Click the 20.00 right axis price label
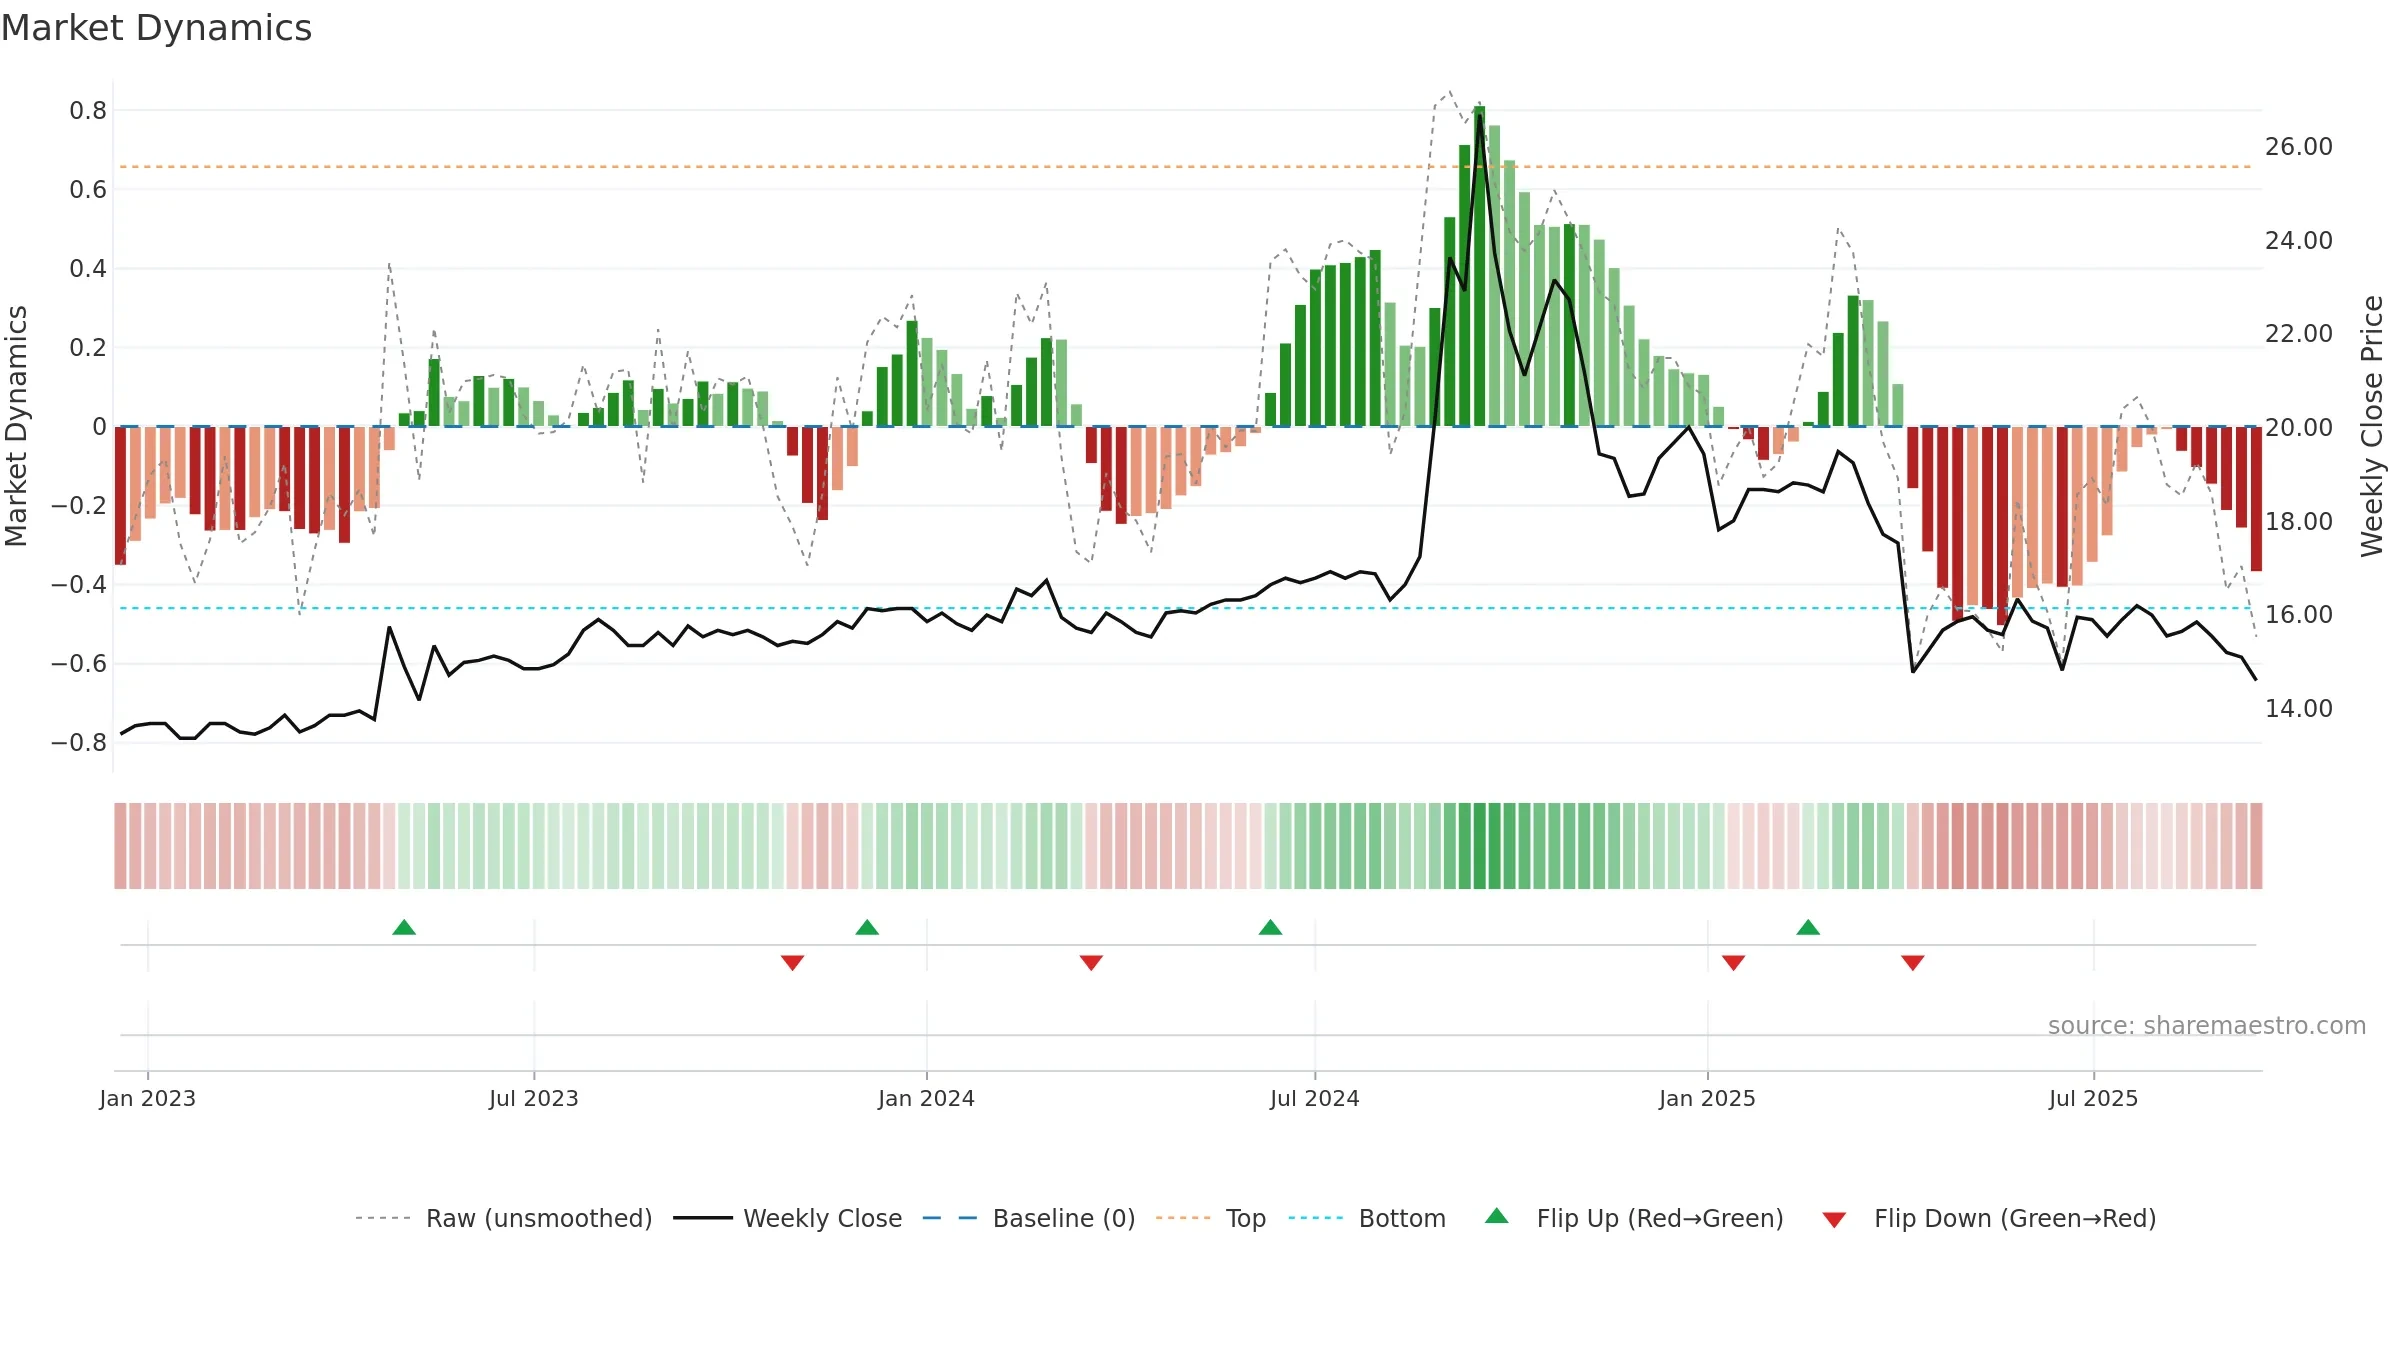The image size is (2400, 1350). click(2298, 427)
